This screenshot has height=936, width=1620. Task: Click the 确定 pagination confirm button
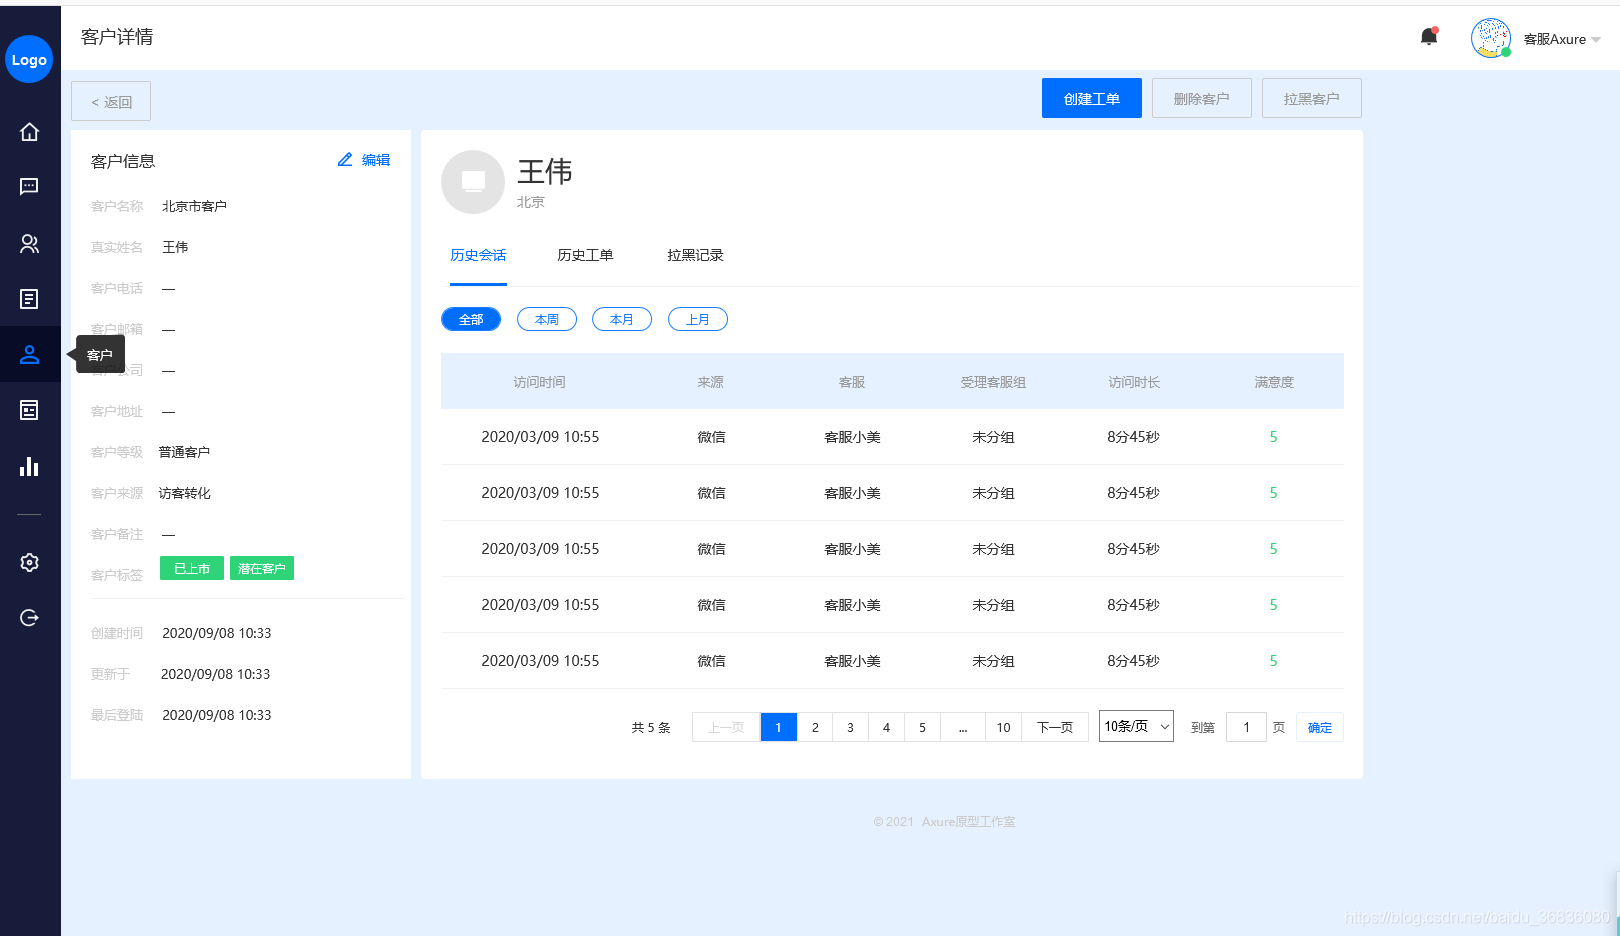[x=1320, y=727]
